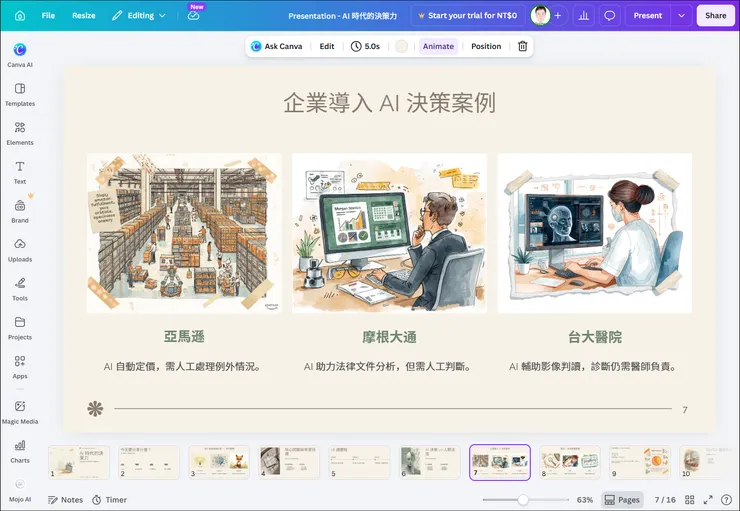
Task: Click the Share button
Action: click(x=715, y=16)
